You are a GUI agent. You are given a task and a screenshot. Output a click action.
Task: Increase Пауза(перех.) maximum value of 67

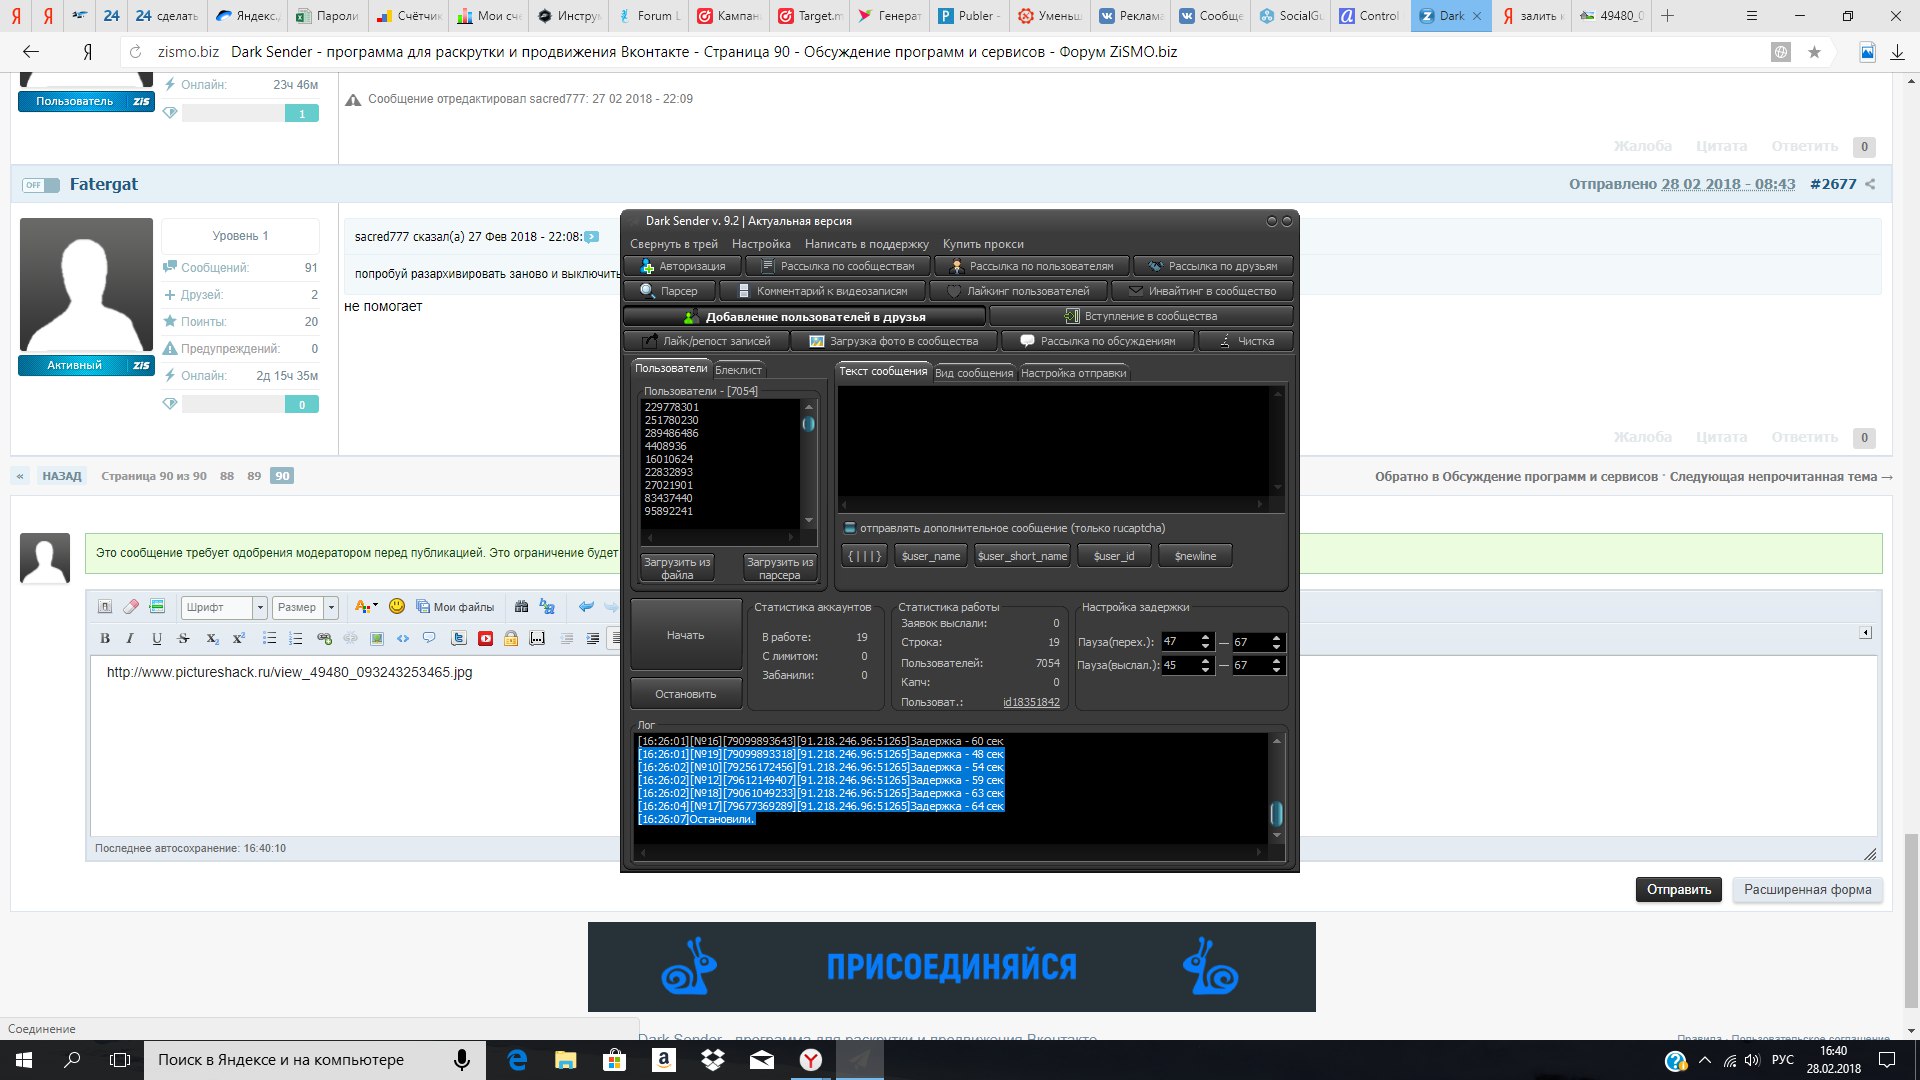pos(1276,637)
